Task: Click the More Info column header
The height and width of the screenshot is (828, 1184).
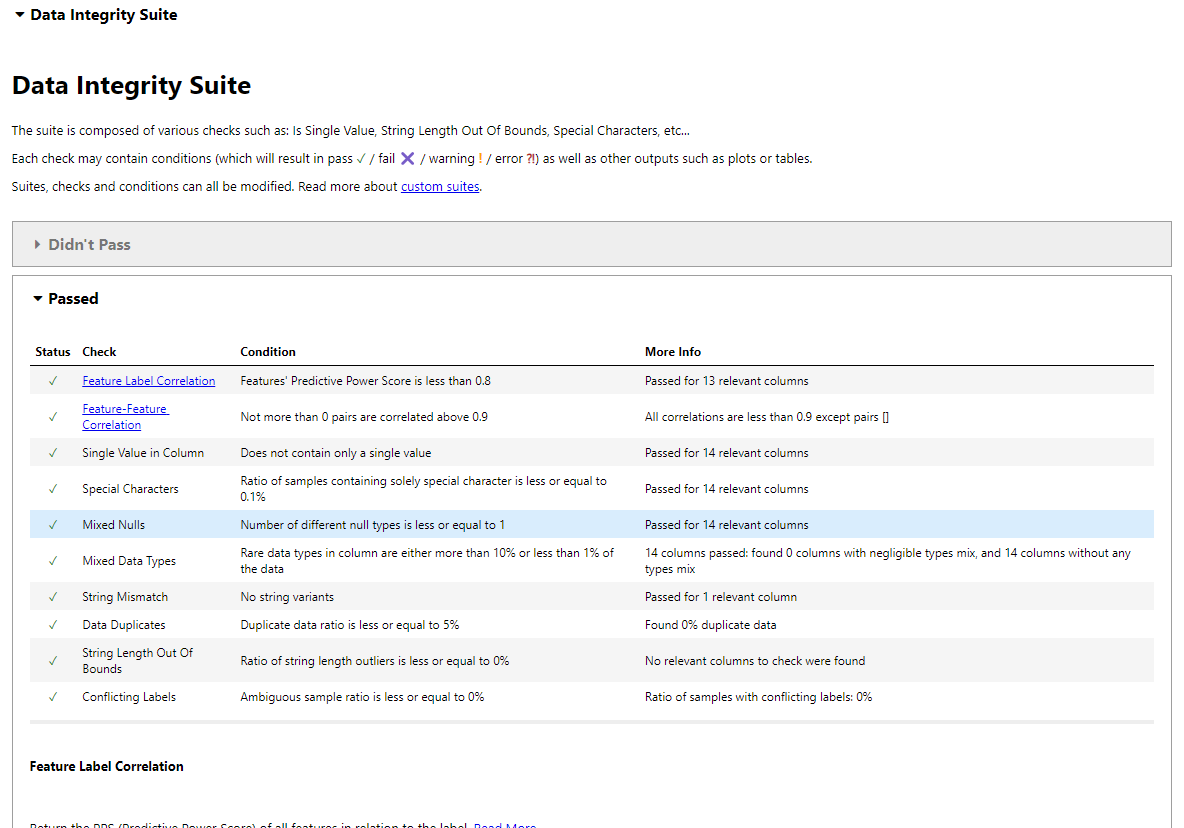Action: [x=673, y=352]
